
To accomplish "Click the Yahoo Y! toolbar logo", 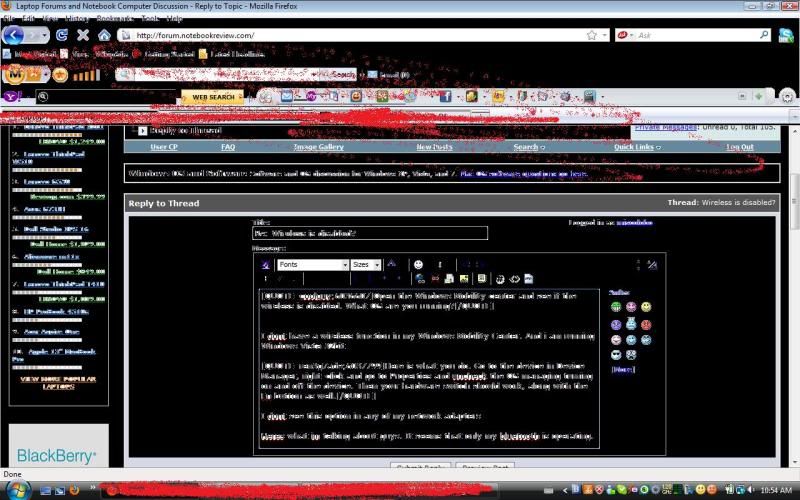I will (12, 96).
